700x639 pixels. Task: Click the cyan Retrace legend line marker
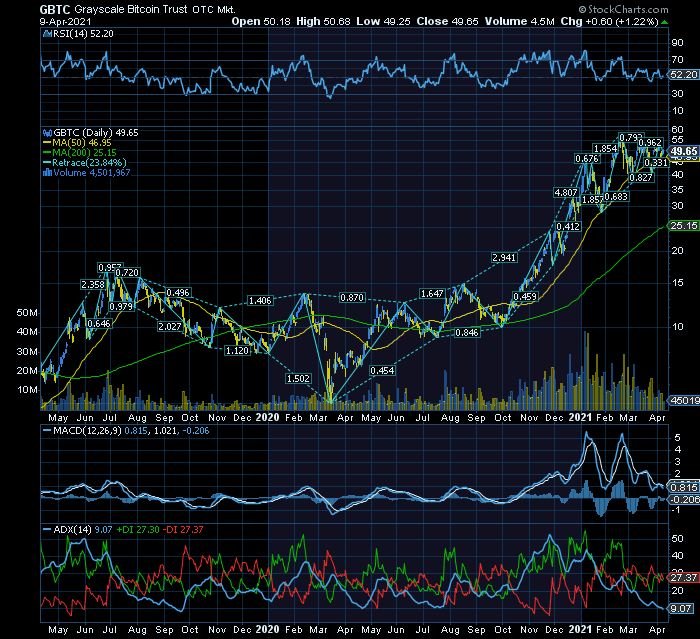[47, 163]
